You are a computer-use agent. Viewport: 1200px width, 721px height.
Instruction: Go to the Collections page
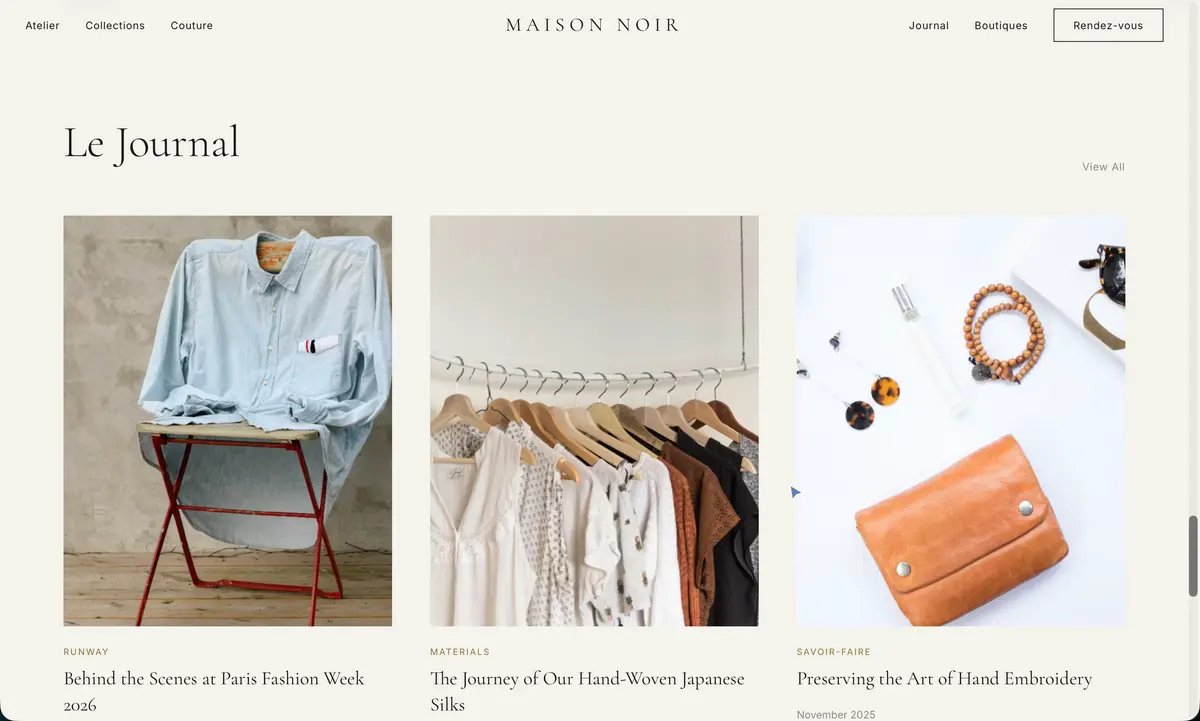pos(115,25)
